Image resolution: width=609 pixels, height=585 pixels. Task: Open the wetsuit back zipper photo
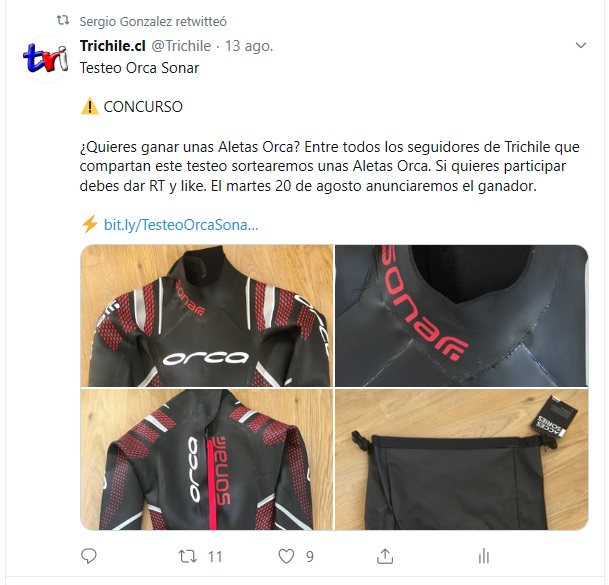pyautogui.click(x=207, y=460)
